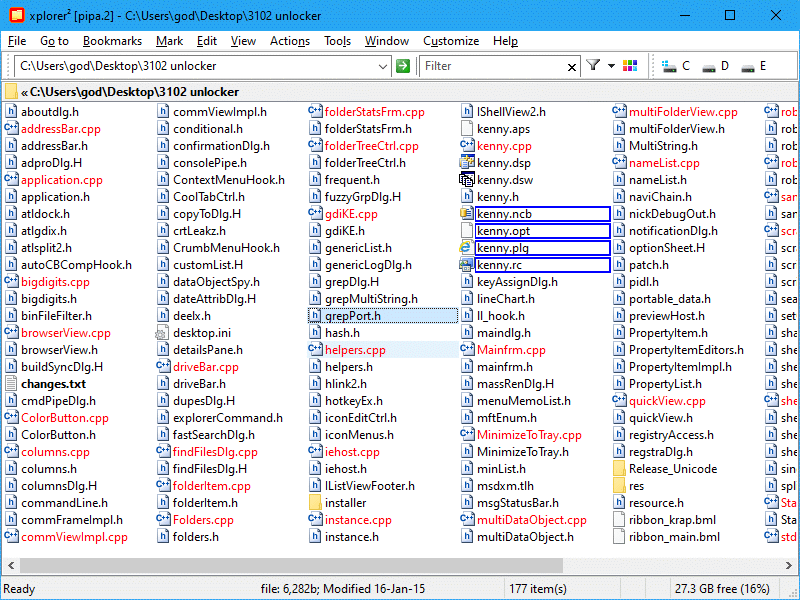
Task: Open the Edit menu
Action: [207, 41]
